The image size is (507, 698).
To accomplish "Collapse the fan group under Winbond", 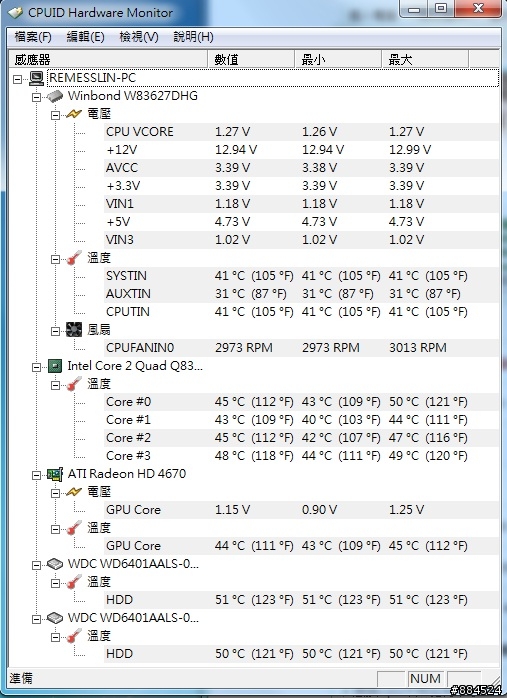I will pyautogui.click(x=55, y=331).
